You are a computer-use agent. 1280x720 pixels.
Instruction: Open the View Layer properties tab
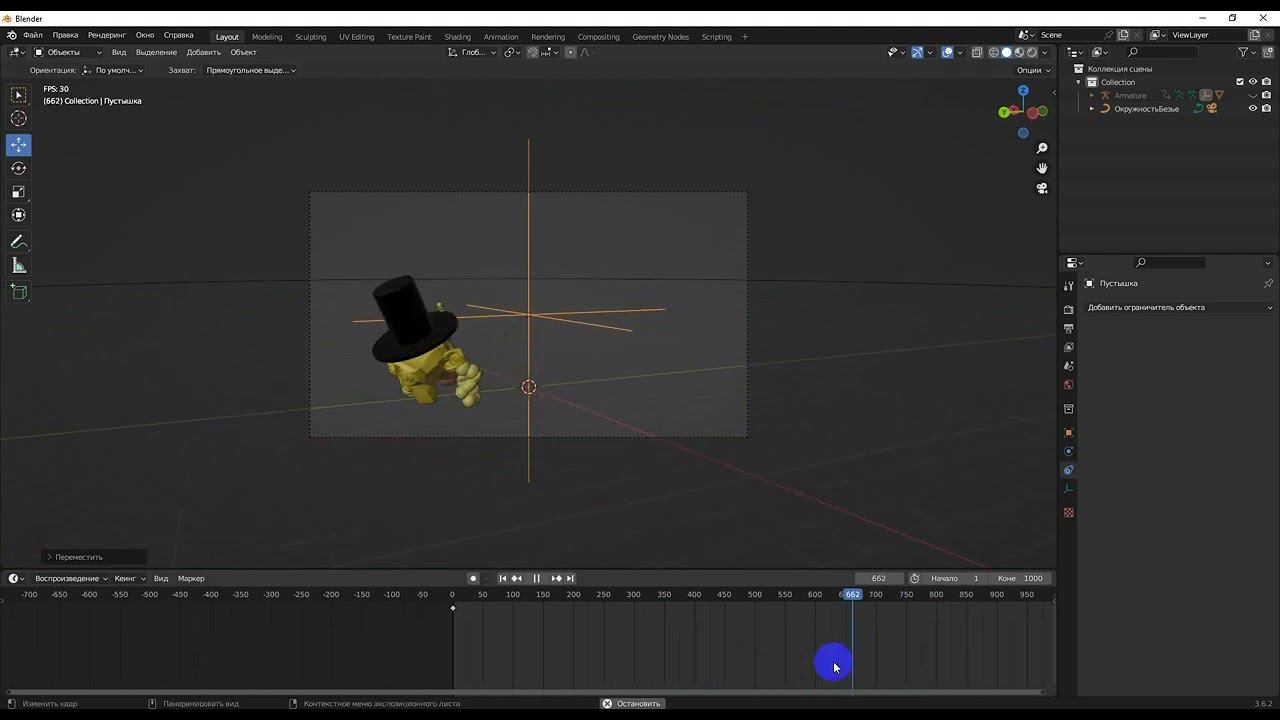tap(1068, 347)
